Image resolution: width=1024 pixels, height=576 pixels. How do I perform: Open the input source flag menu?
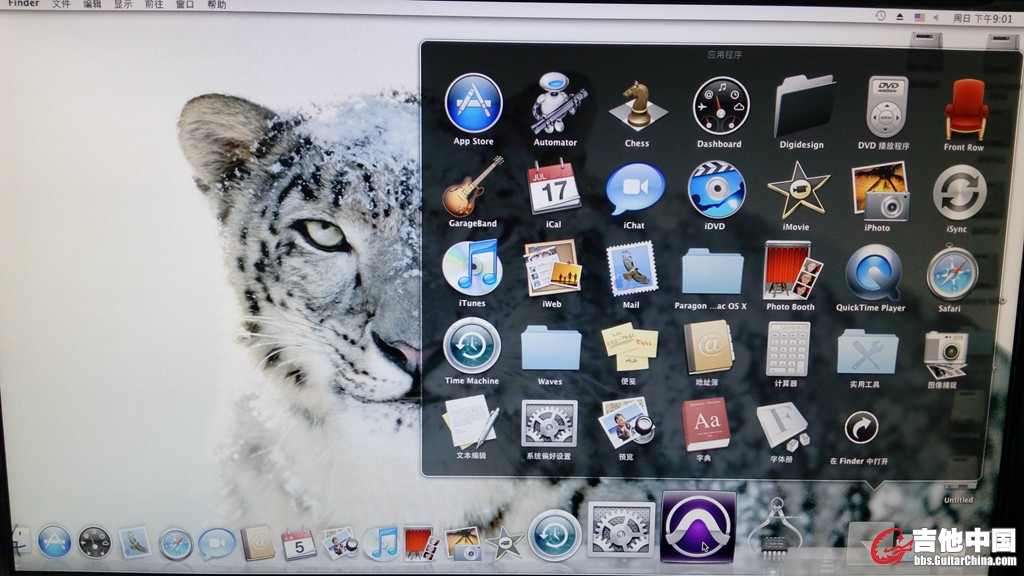pos(920,18)
